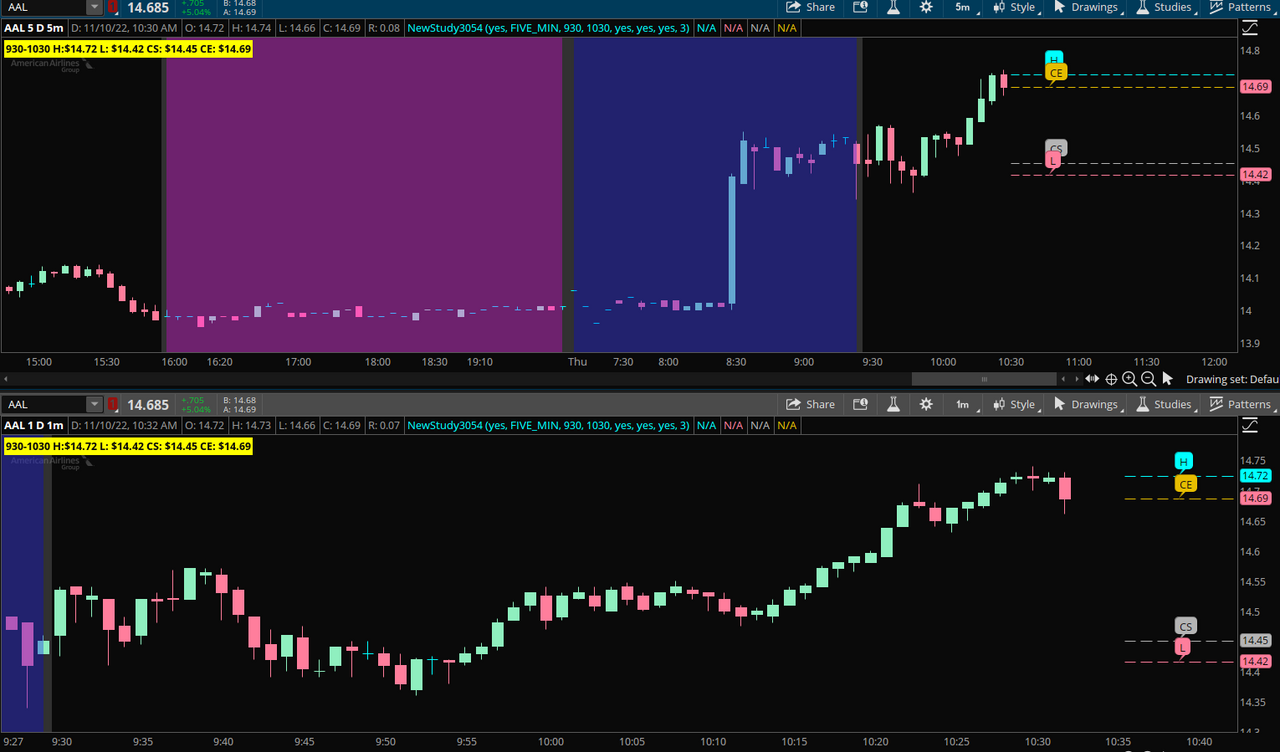The image size is (1280, 752).
Task: Click yellow 930-1030 label in lower chart
Action: tap(128, 445)
